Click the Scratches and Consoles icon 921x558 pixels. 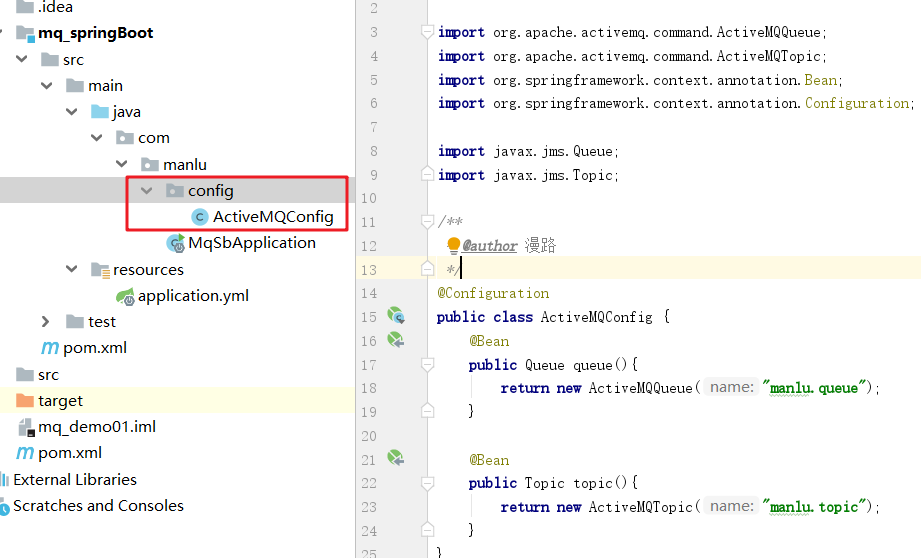(x=5, y=506)
